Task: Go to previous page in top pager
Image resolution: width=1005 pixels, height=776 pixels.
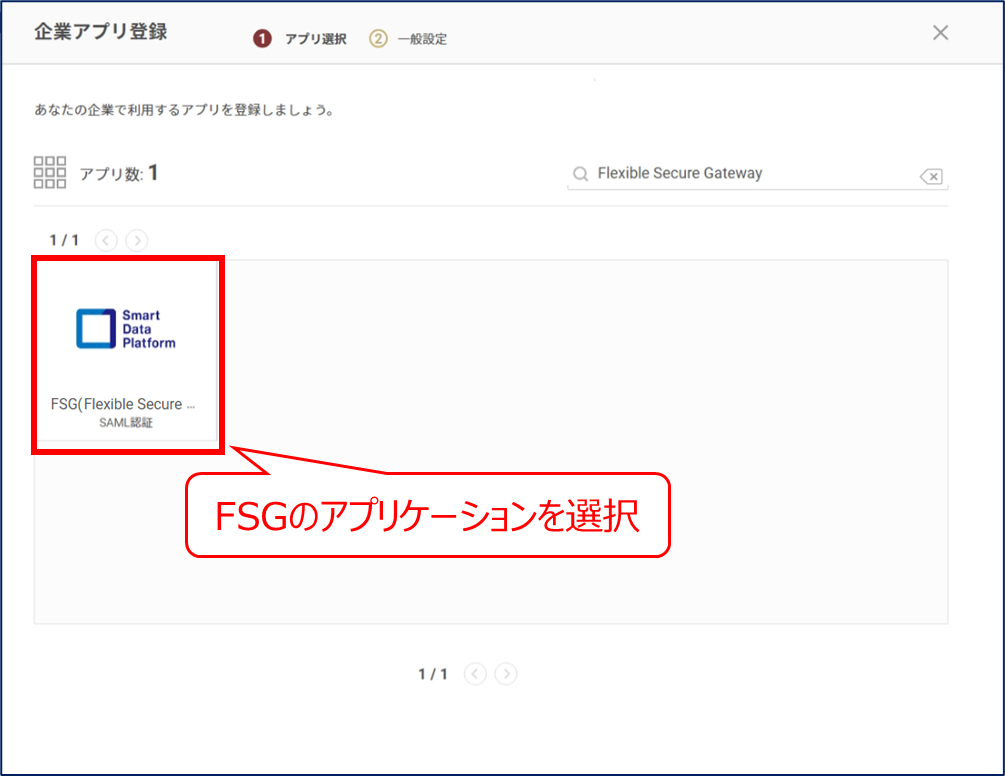Action: [x=106, y=240]
